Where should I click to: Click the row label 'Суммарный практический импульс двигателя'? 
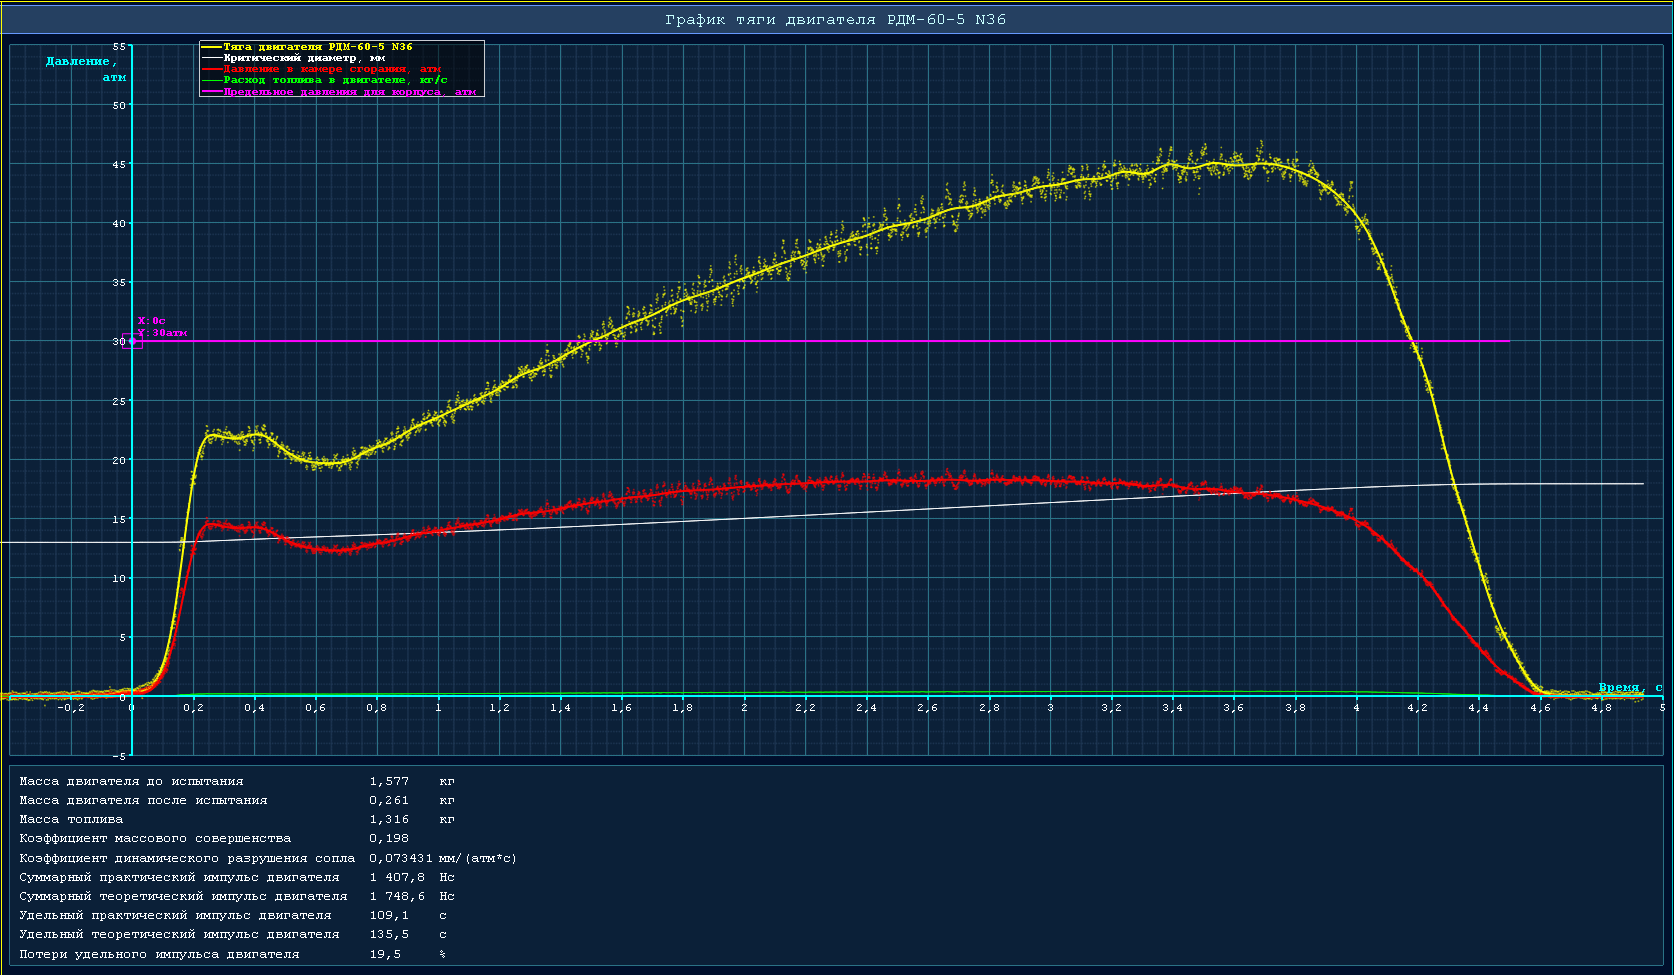[179, 877]
